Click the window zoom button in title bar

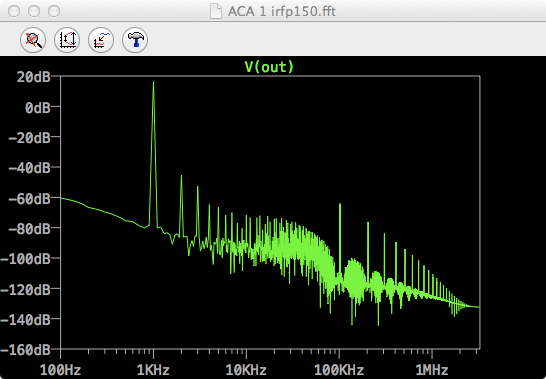(x=54, y=11)
